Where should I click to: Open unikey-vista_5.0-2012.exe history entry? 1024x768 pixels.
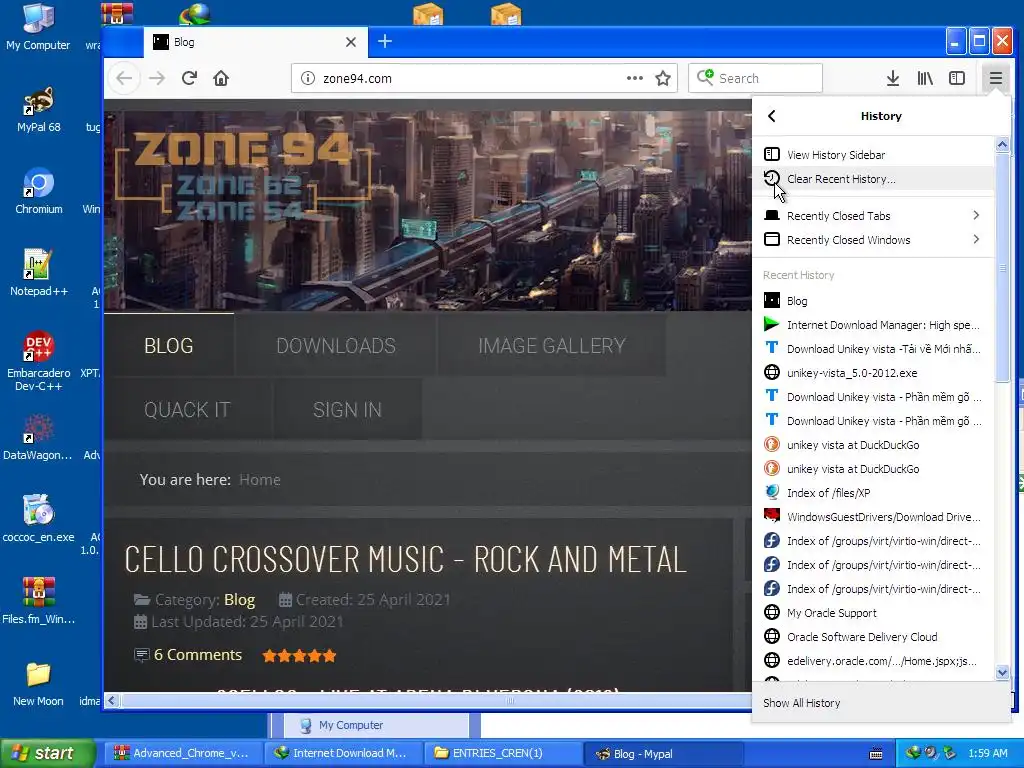873,373
